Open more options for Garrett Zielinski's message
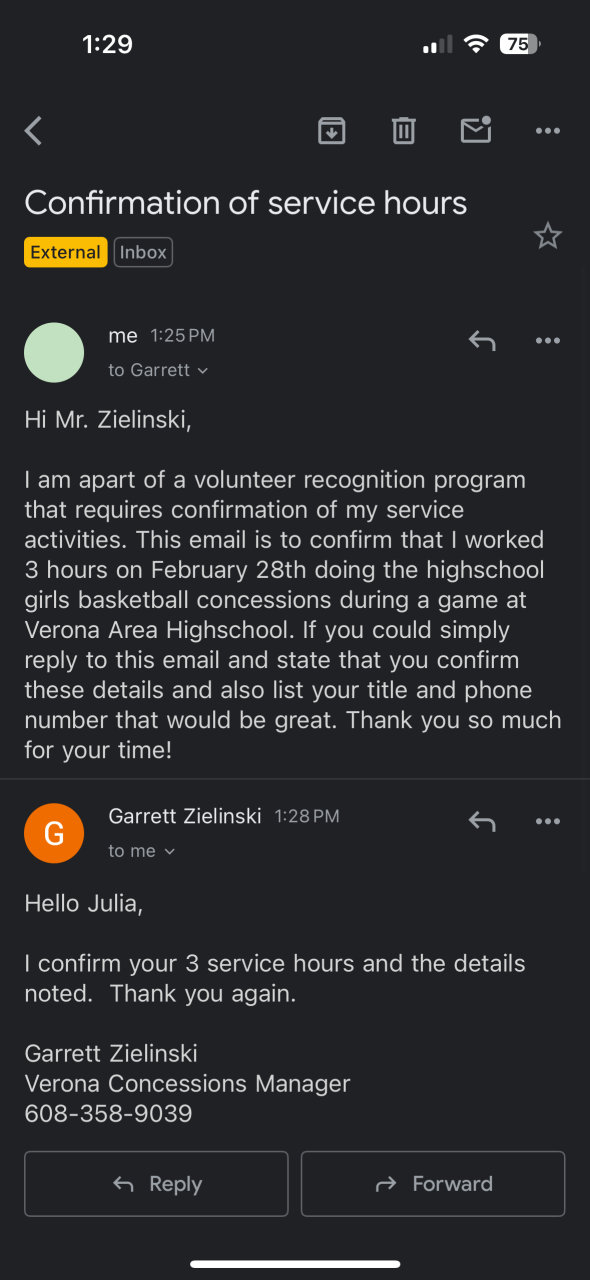590x1280 pixels. (x=548, y=822)
